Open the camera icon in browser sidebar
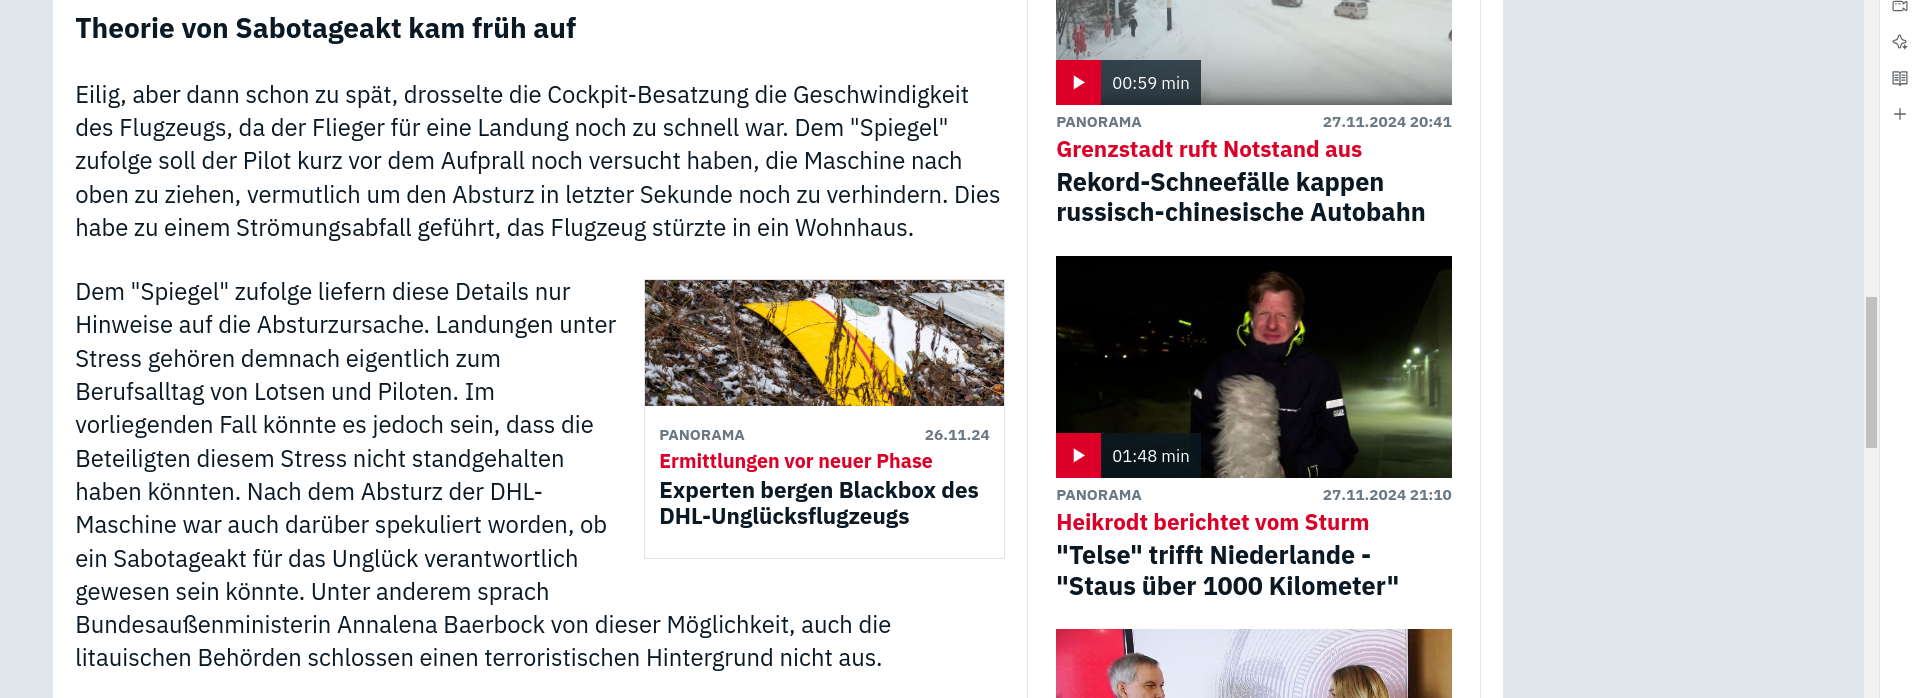 pos(1900,6)
